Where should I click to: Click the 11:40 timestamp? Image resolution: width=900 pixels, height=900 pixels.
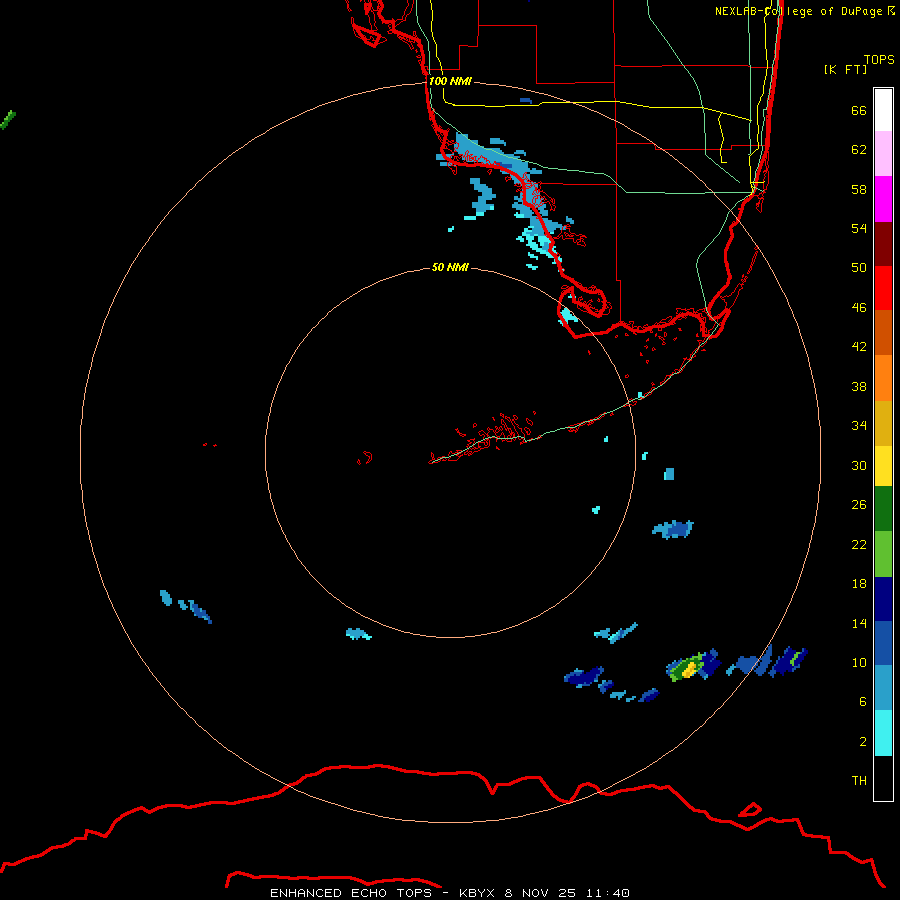(608, 893)
